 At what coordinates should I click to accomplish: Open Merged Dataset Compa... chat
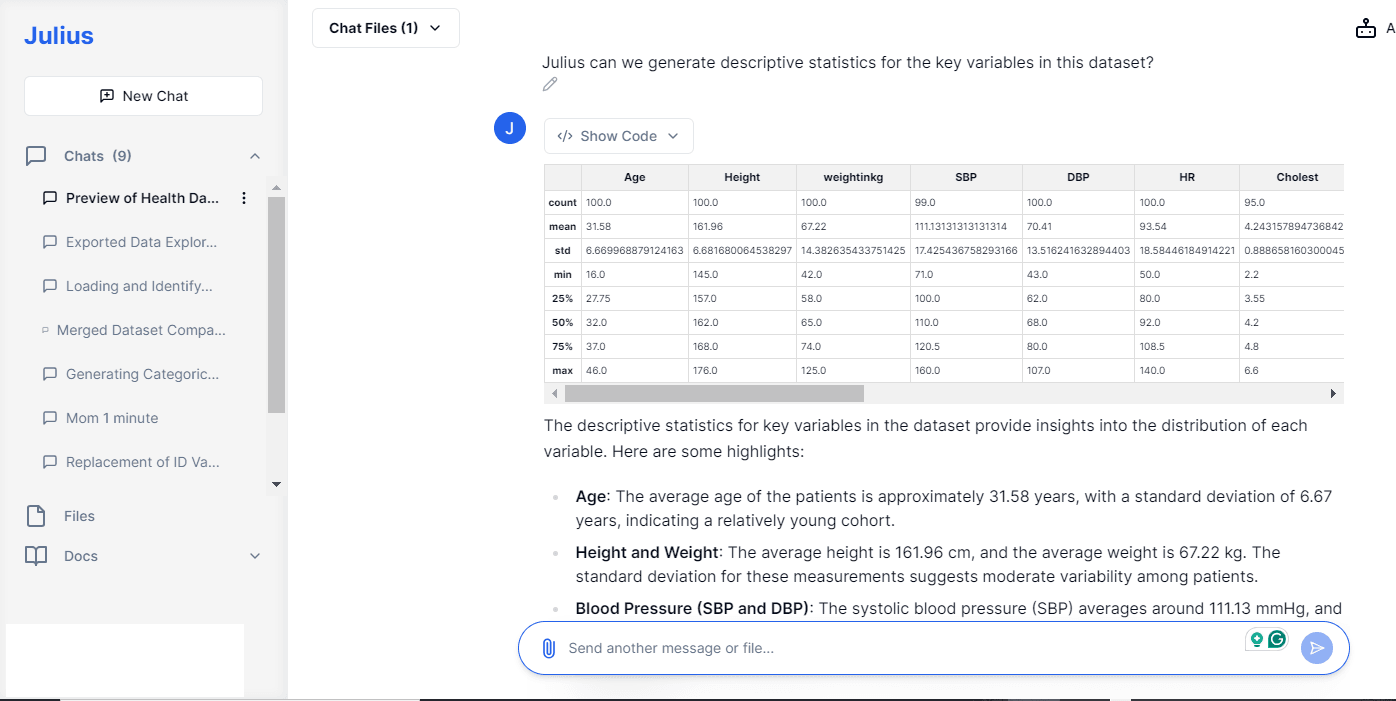(141, 330)
